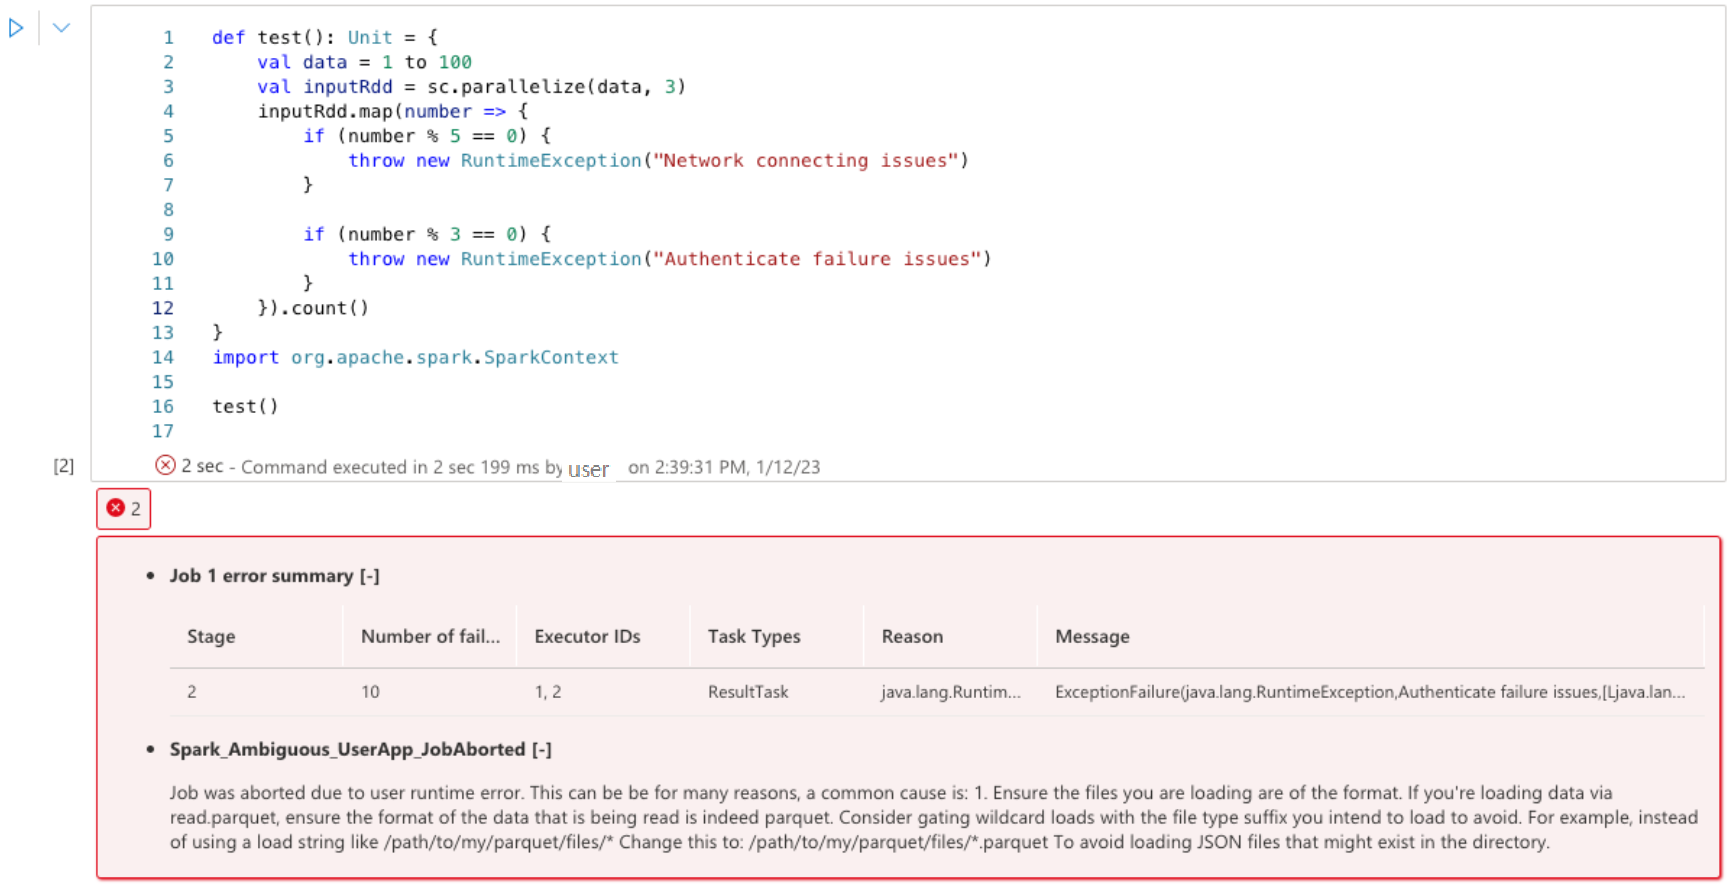Click the Executor IDs column header

click(x=587, y=637)
